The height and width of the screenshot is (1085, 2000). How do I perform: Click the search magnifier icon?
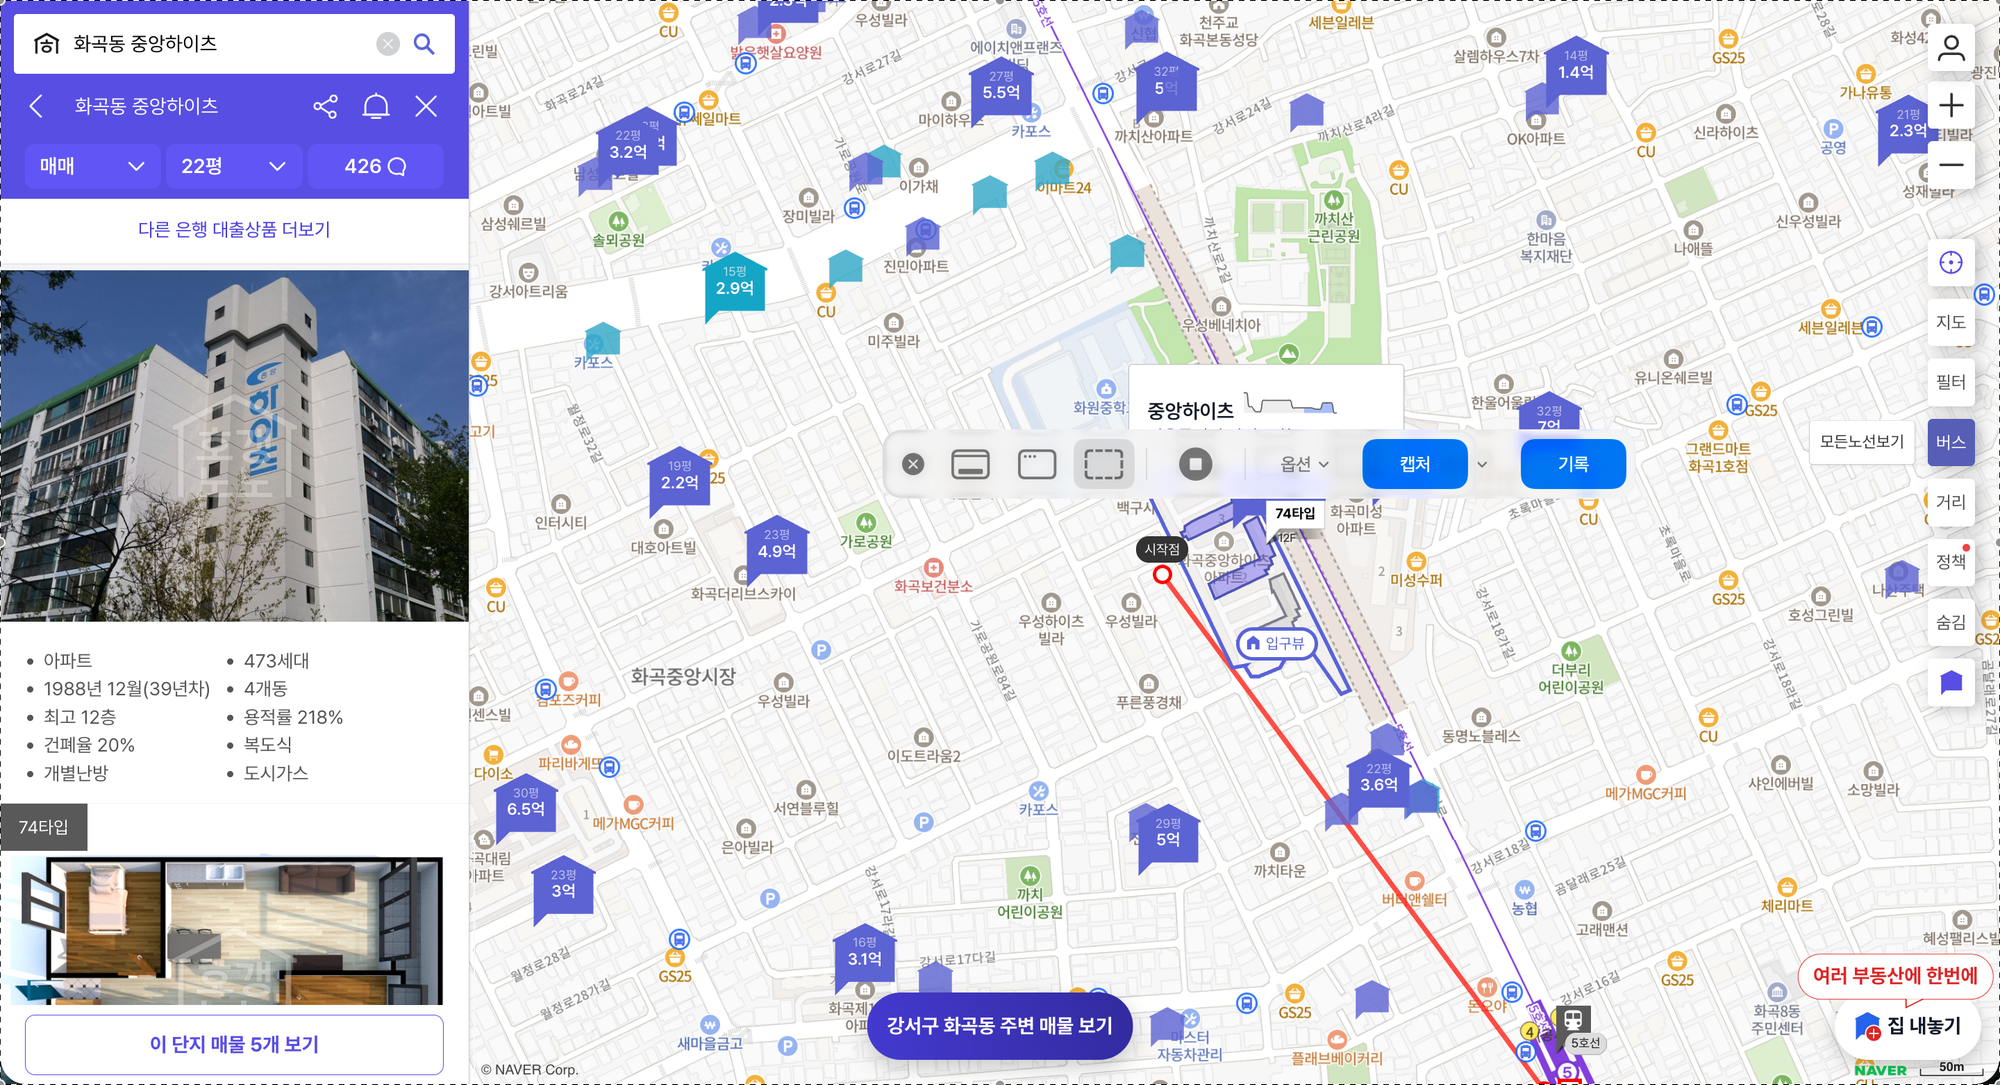pyautogui.click(x=424, y=43)
